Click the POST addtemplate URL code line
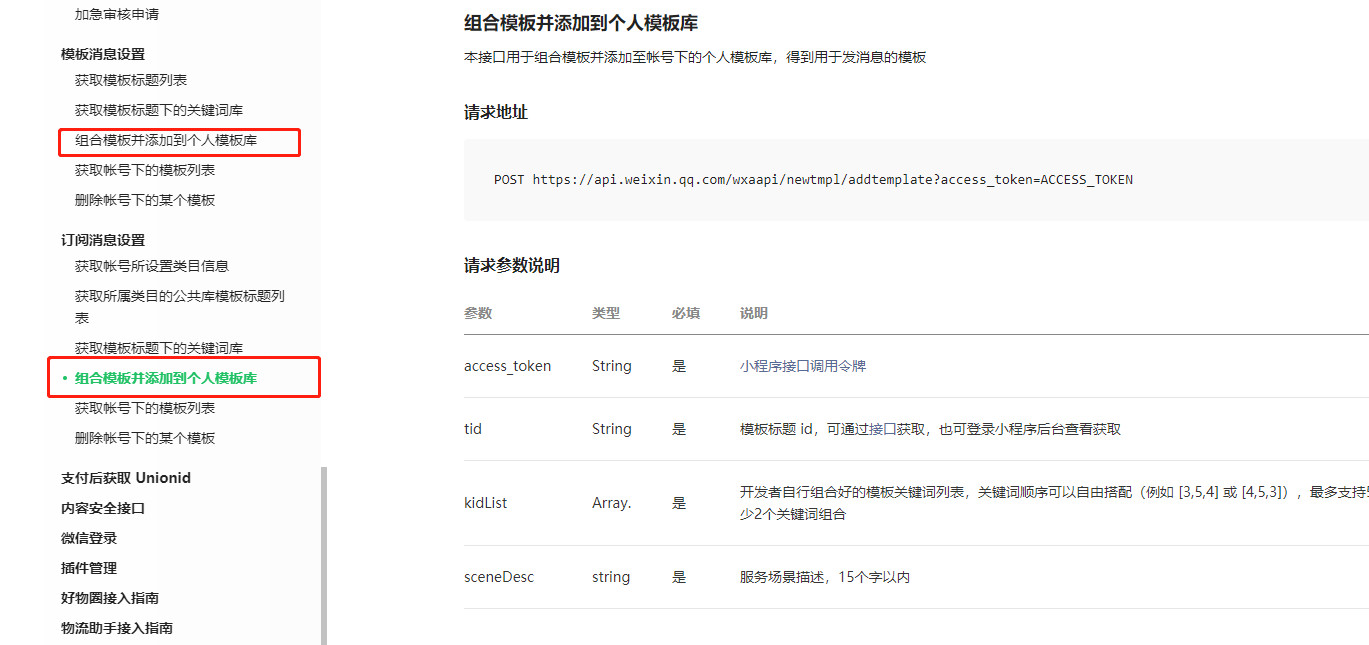The image size is (1369, 645). (813, 180)
